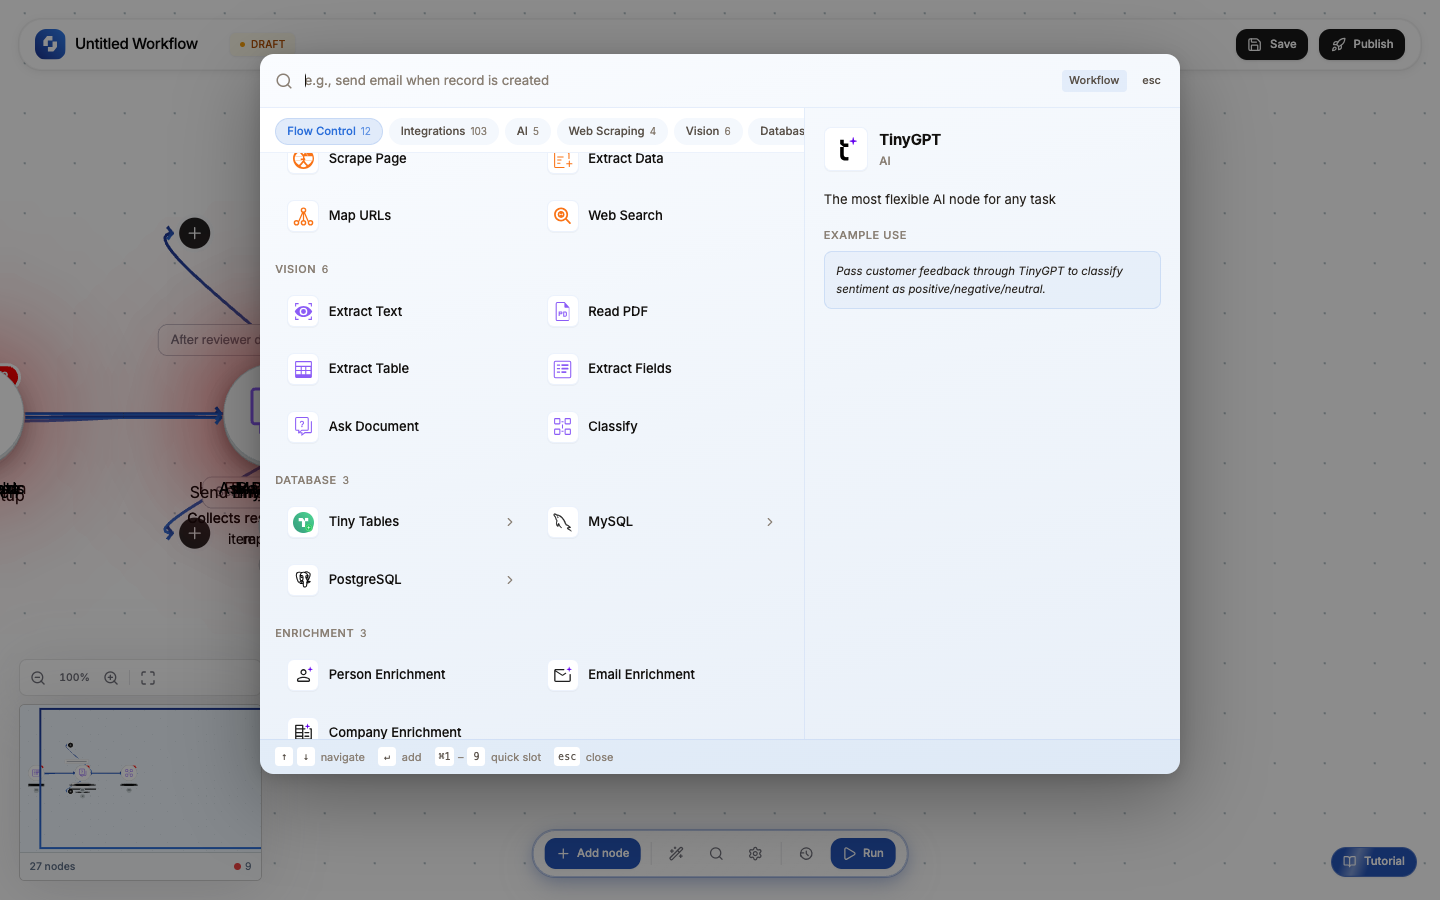Screen dimensions: 1440x900
Task: Click the magic wand toolbar icon
Action: click(677, 854)
